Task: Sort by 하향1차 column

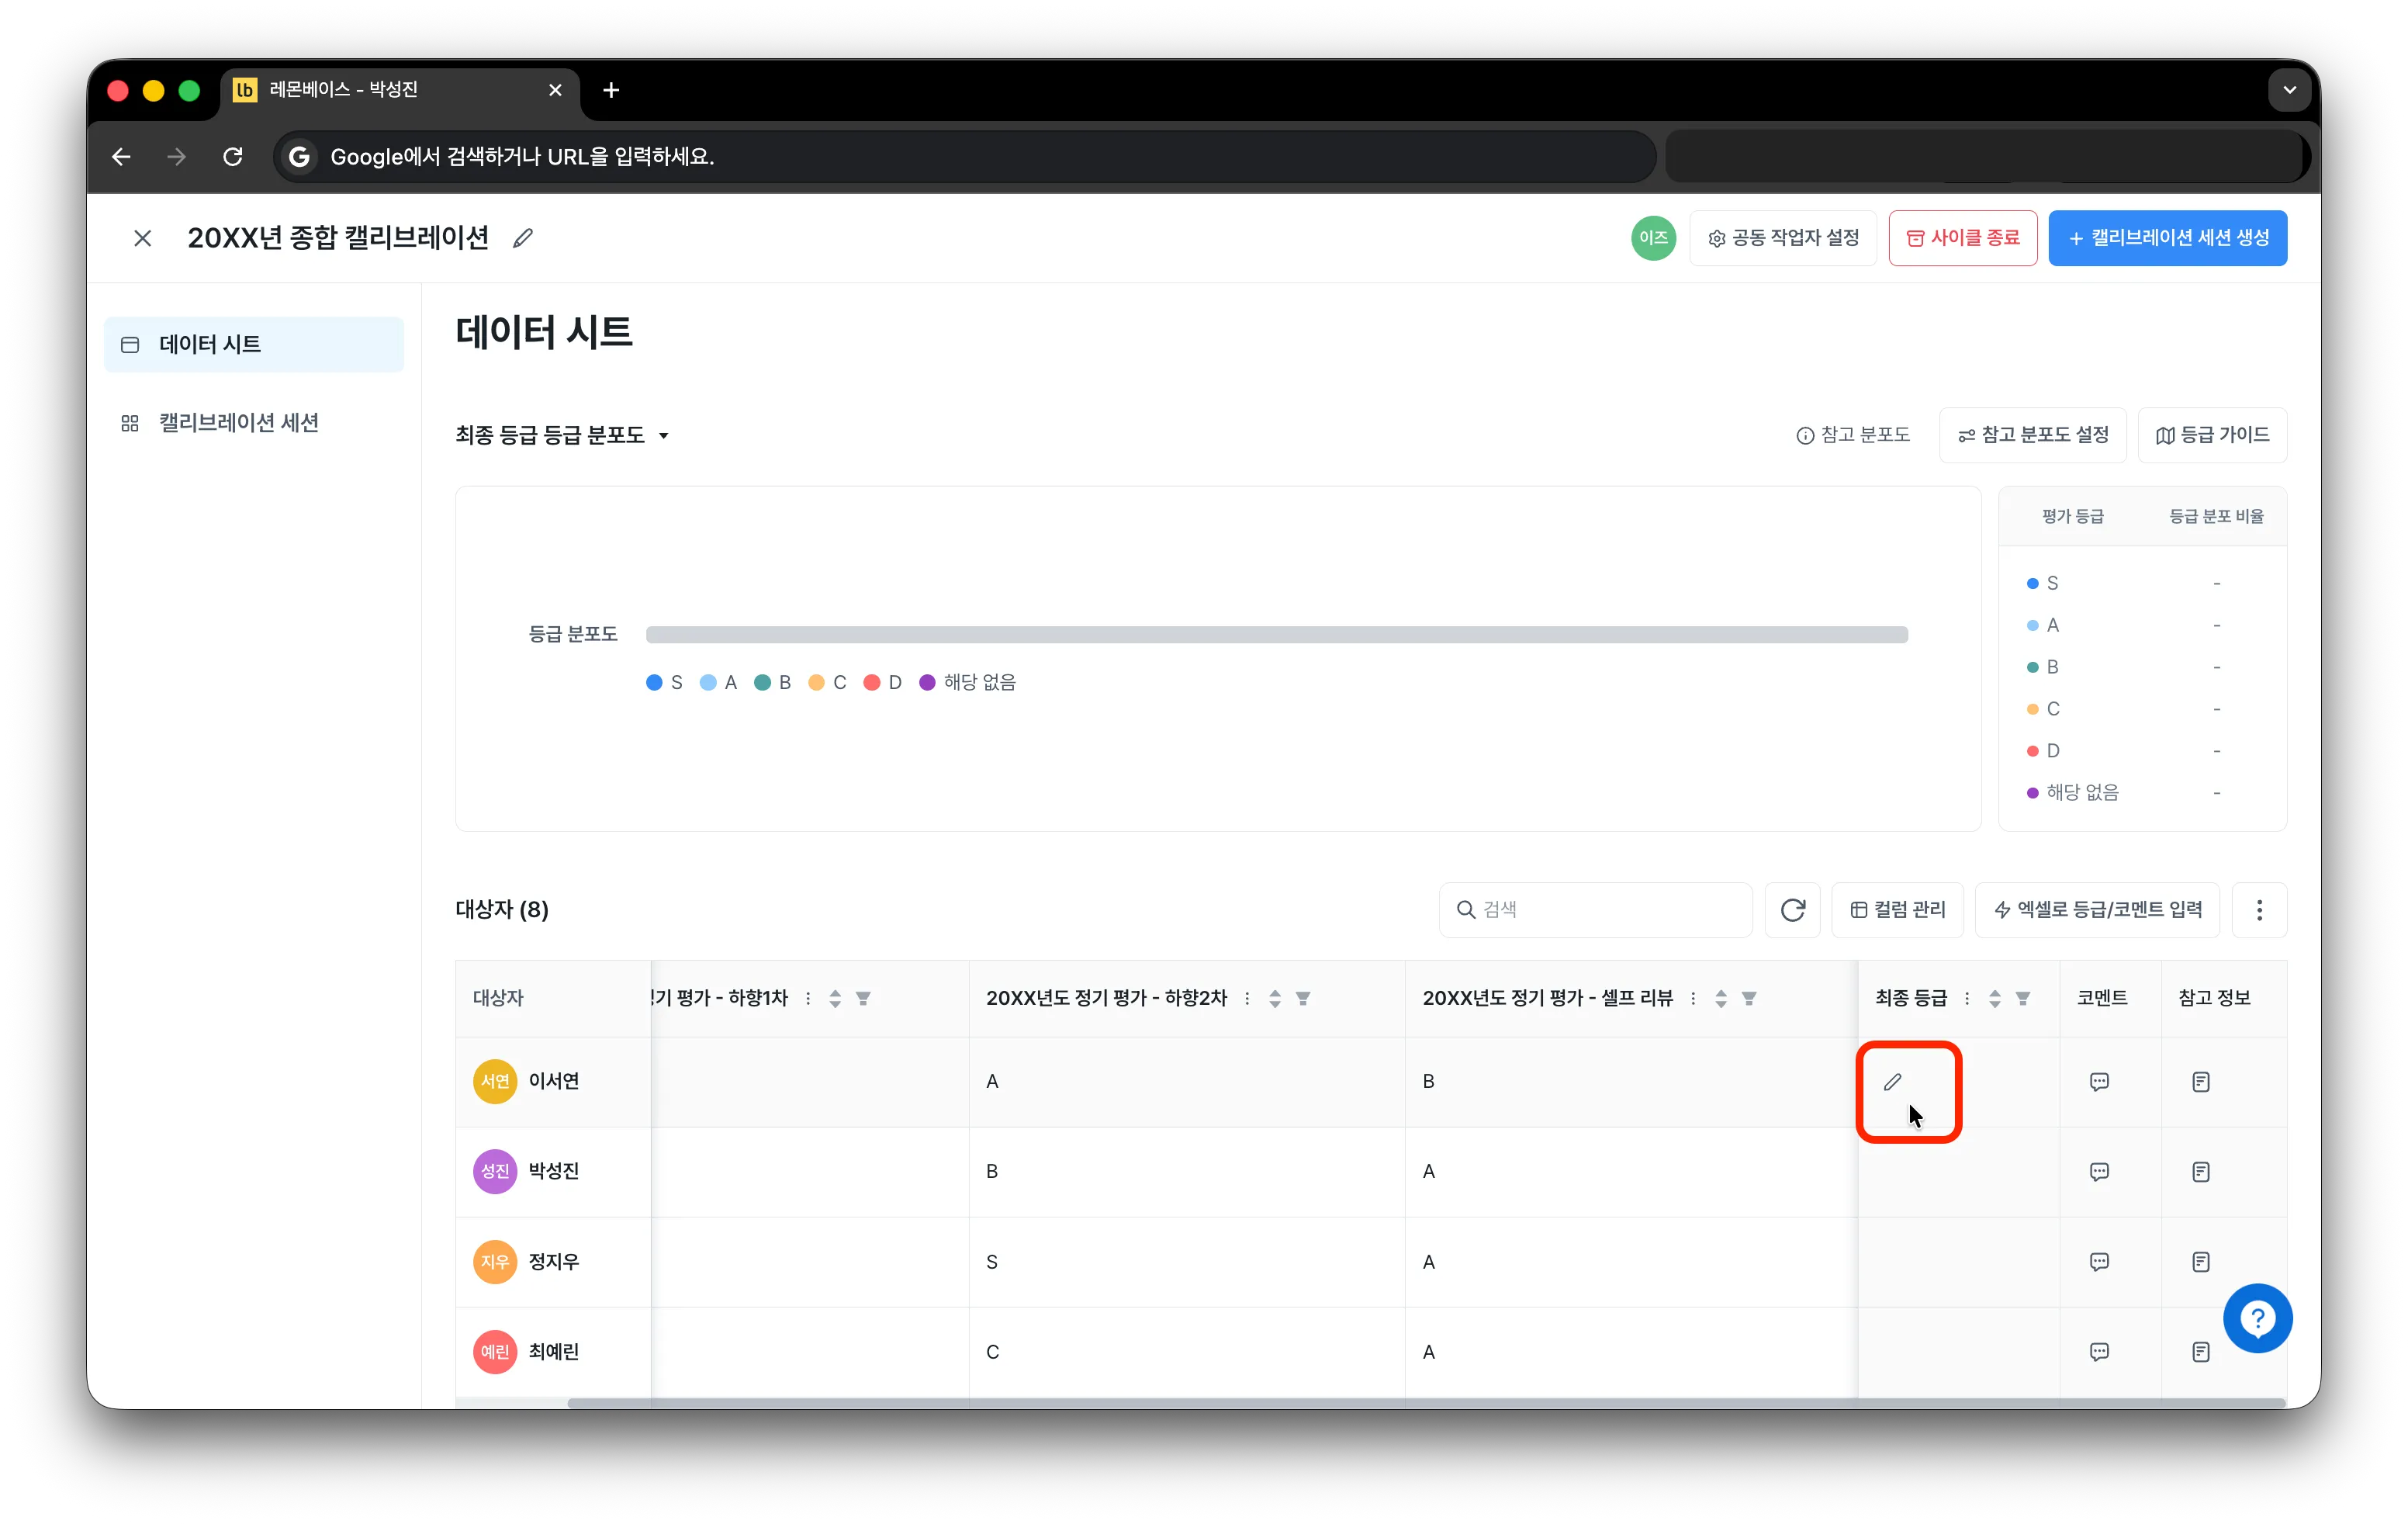Action: tap(835, 998)
